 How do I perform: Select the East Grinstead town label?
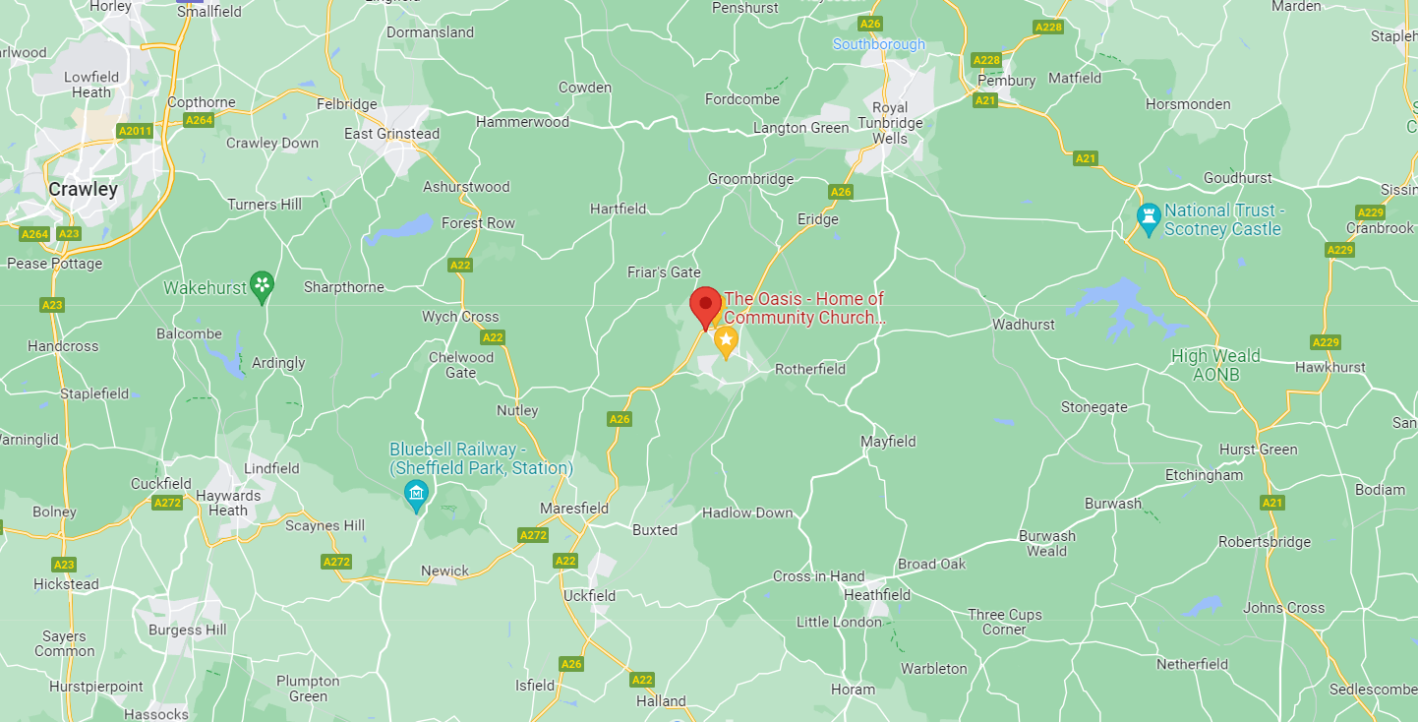tap(392, 134)
